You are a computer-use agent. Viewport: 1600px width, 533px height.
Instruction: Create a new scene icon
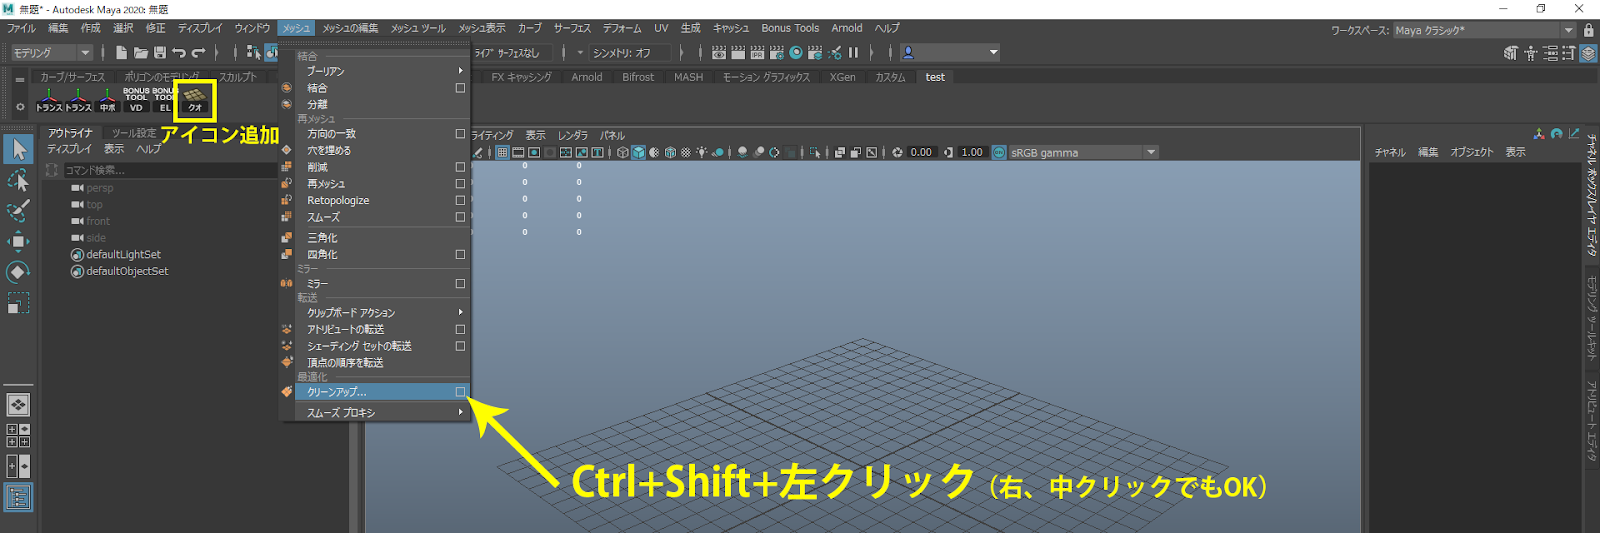tap(121, 53)
